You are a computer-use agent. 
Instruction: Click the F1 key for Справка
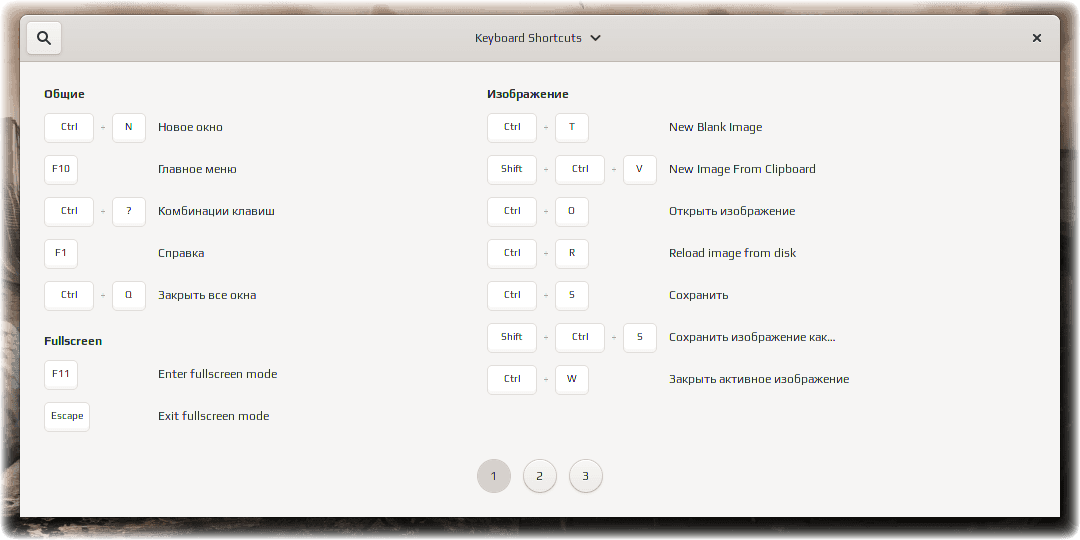(x=61, y=253)
